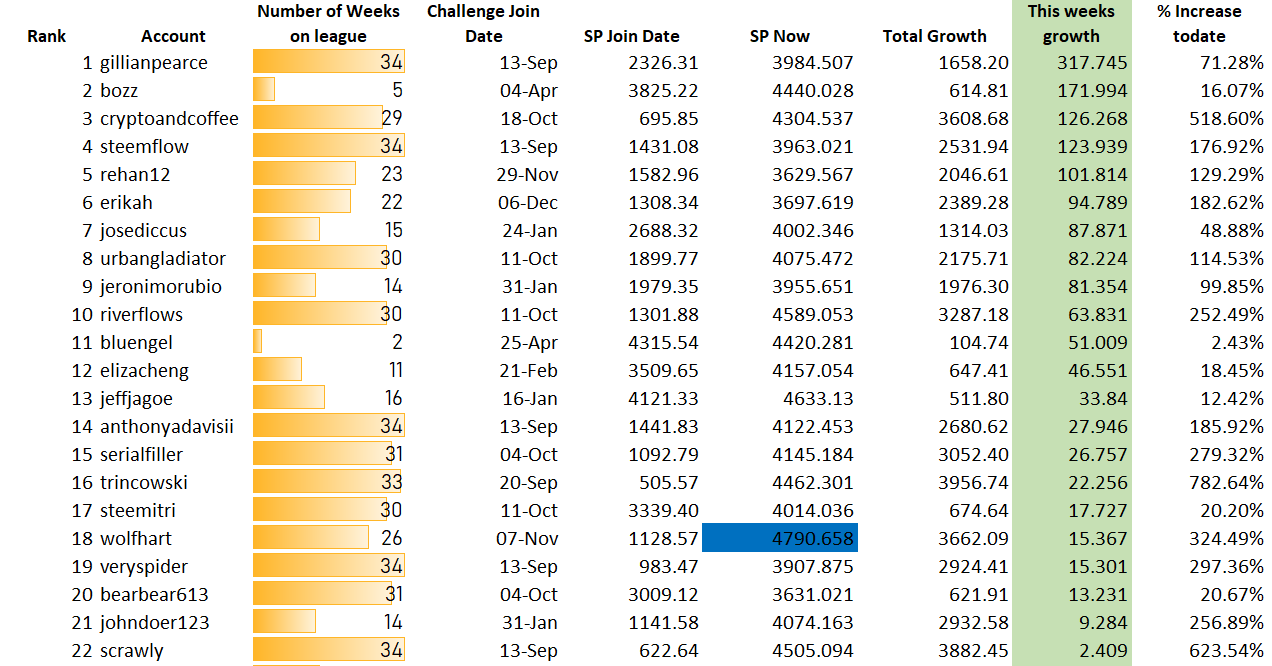
Task: Click the blue highlighted 4790.658 cell
Action: pyautogui.click(x=780, y=538)
